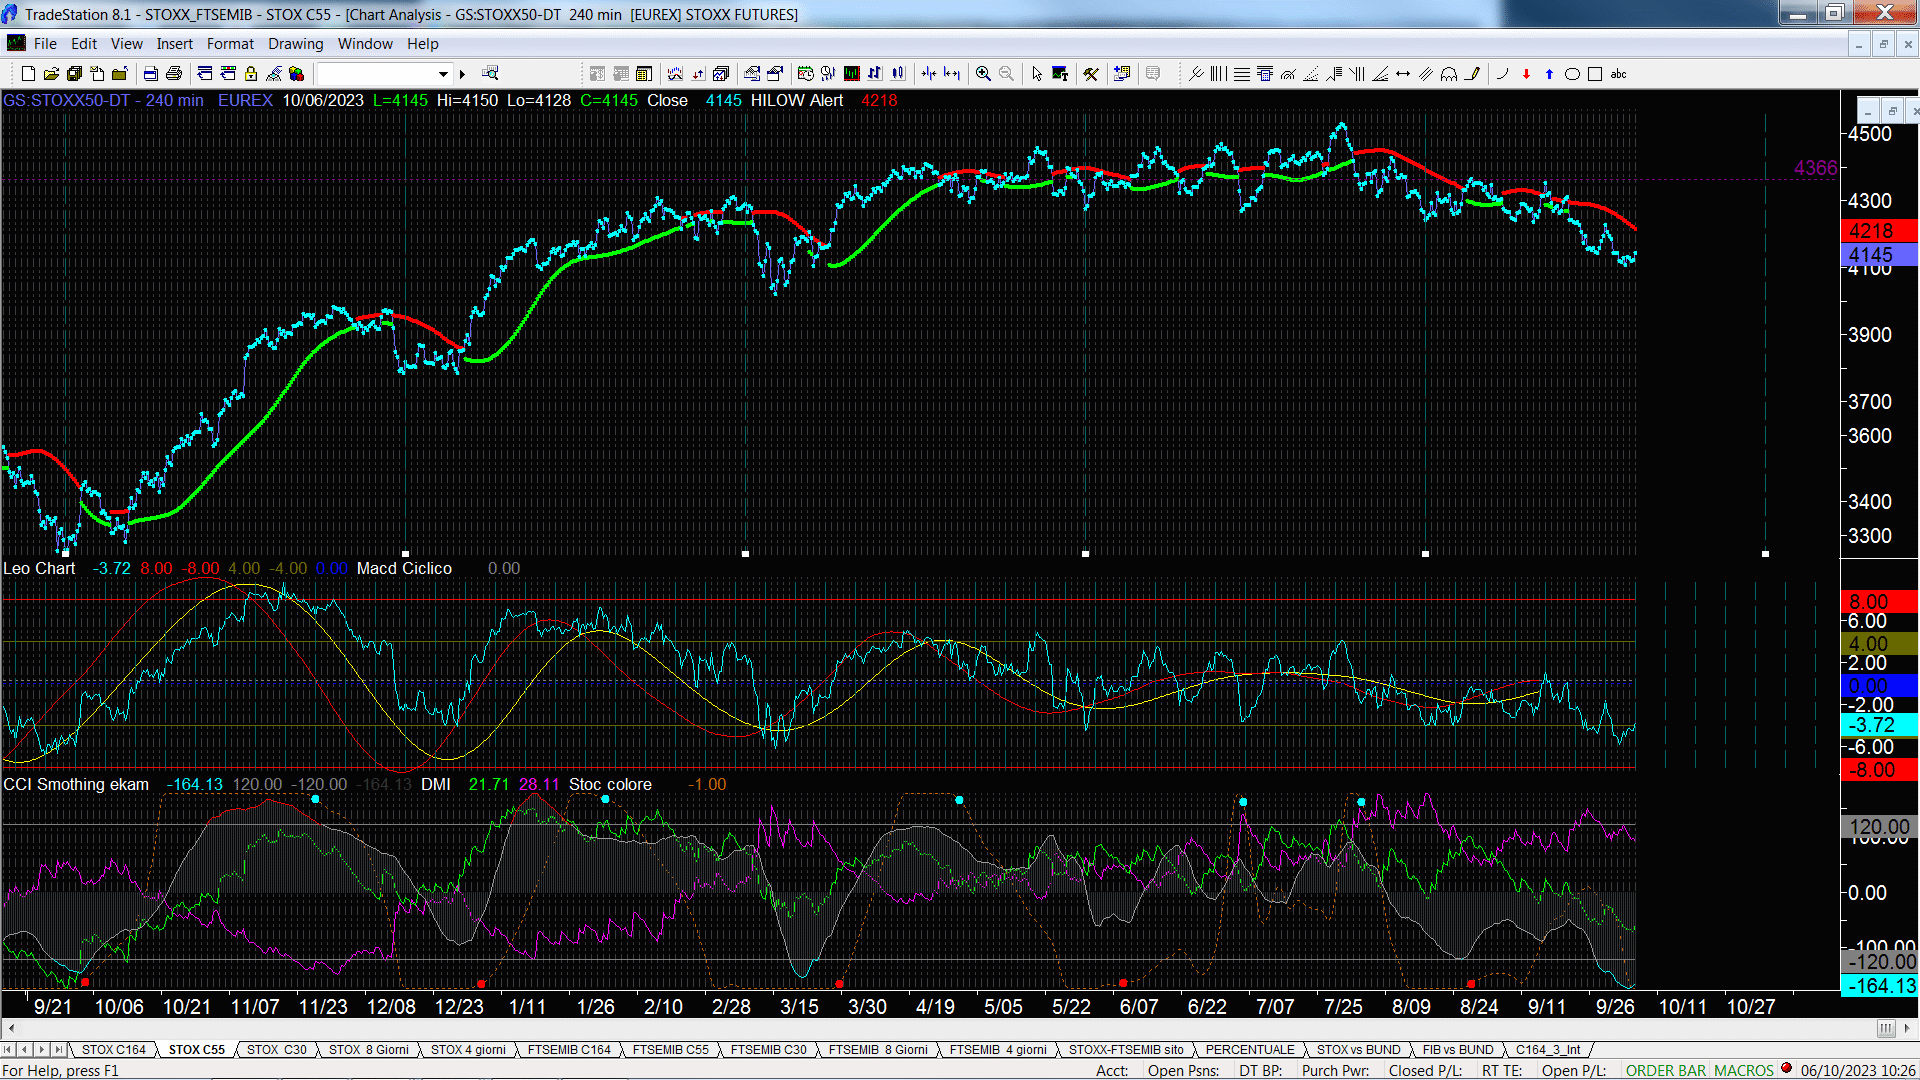Switch to the STOX C30 tab
The image size is (1920, 1080).
pyautogui.click(x=277, y=1050)
